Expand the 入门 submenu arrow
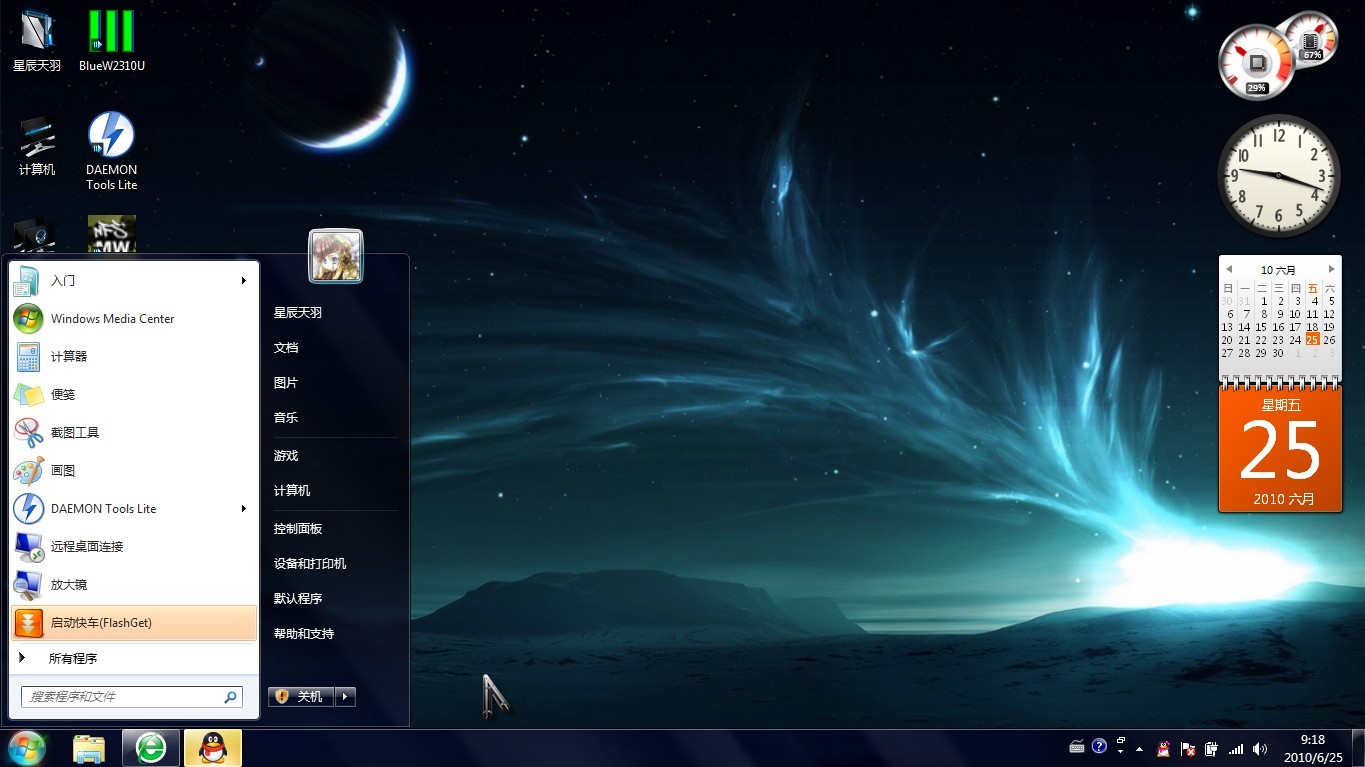The height and width of the screenshot is (767, 1365). 243,281
